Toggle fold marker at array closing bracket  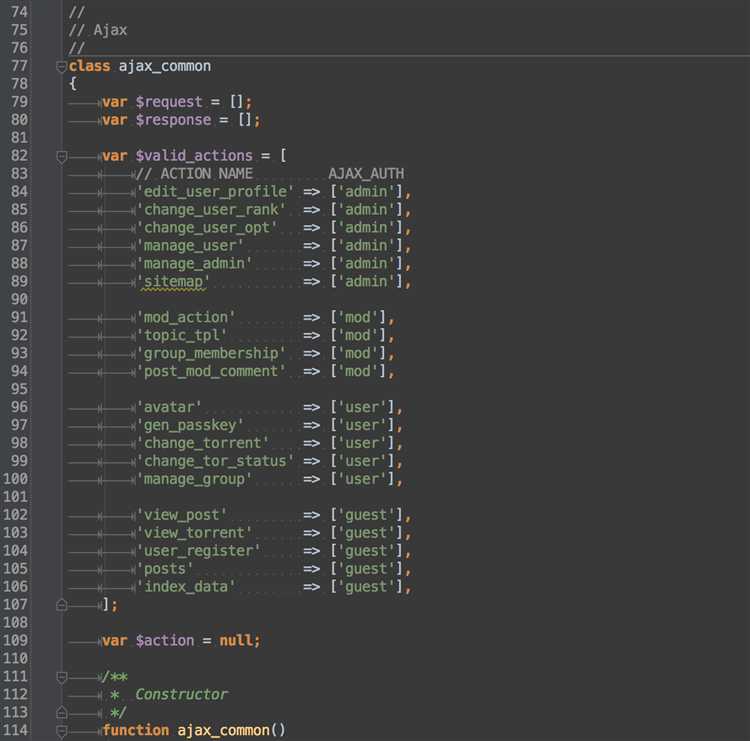tap(61, 605)
